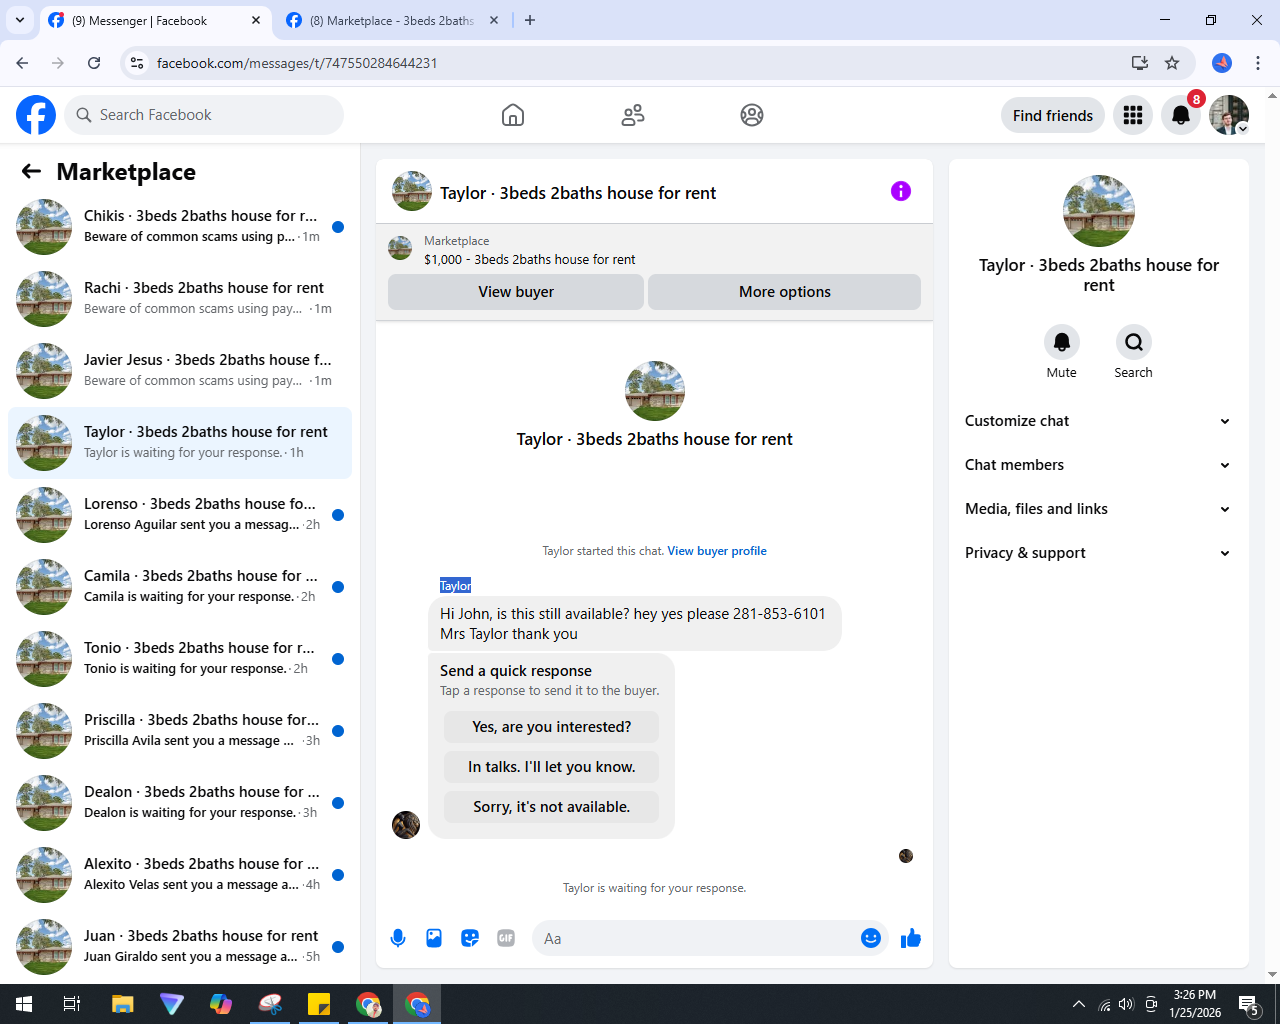Open the Home icon in top navigation
The width and height of the screenshot is (1280, 1024).
(x=513, y=115)
